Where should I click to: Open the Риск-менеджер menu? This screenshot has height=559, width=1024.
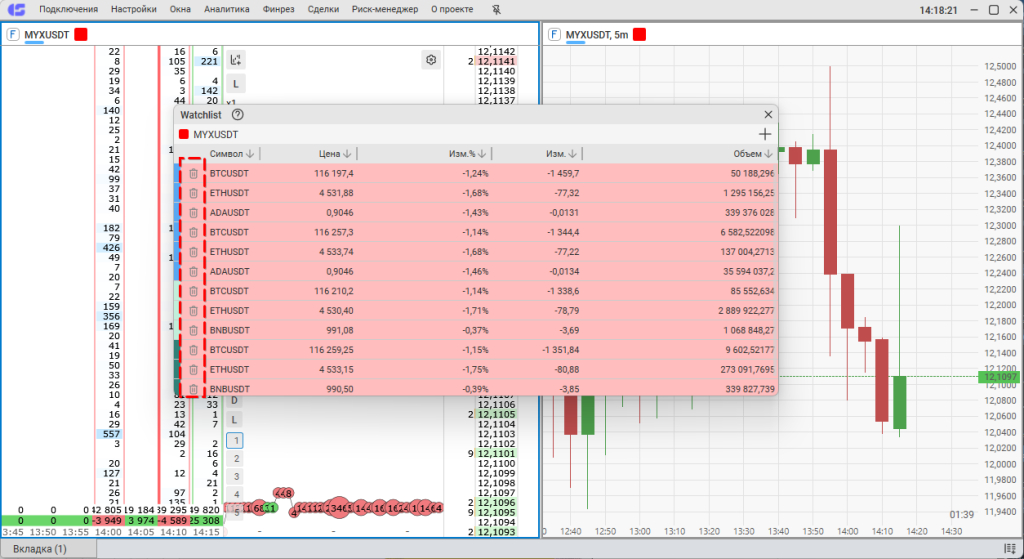click(385, 10)
